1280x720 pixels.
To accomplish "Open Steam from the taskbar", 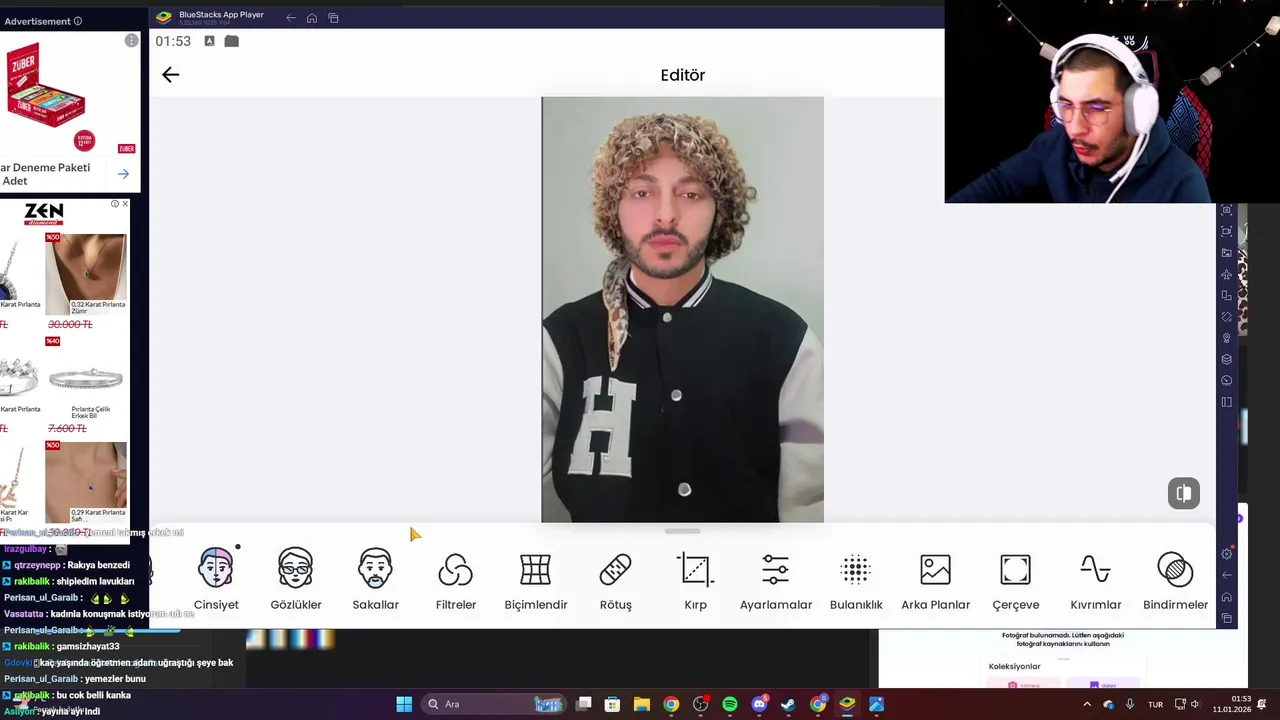I will coord(788,704).
